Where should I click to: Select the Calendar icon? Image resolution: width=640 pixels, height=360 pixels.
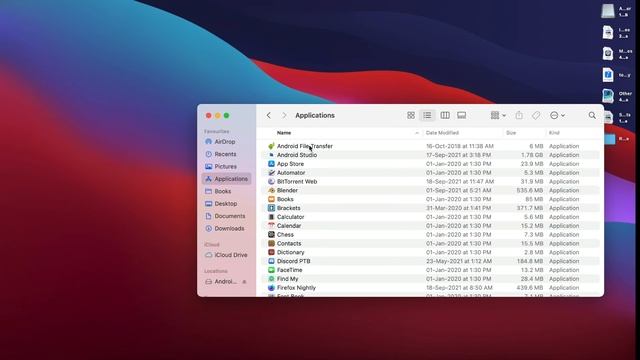pos(271,226)
